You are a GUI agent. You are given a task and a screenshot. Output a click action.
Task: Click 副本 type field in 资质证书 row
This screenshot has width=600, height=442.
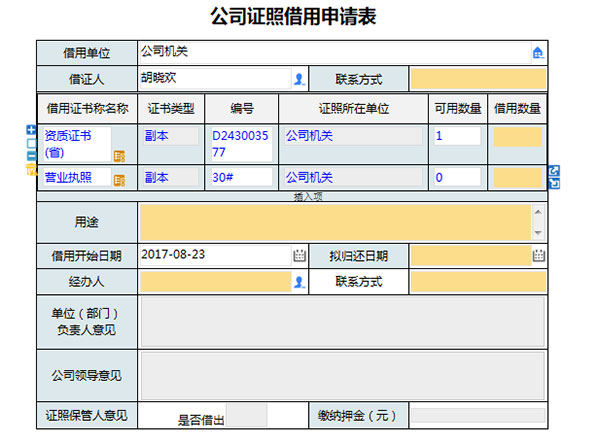pos(171,136)
